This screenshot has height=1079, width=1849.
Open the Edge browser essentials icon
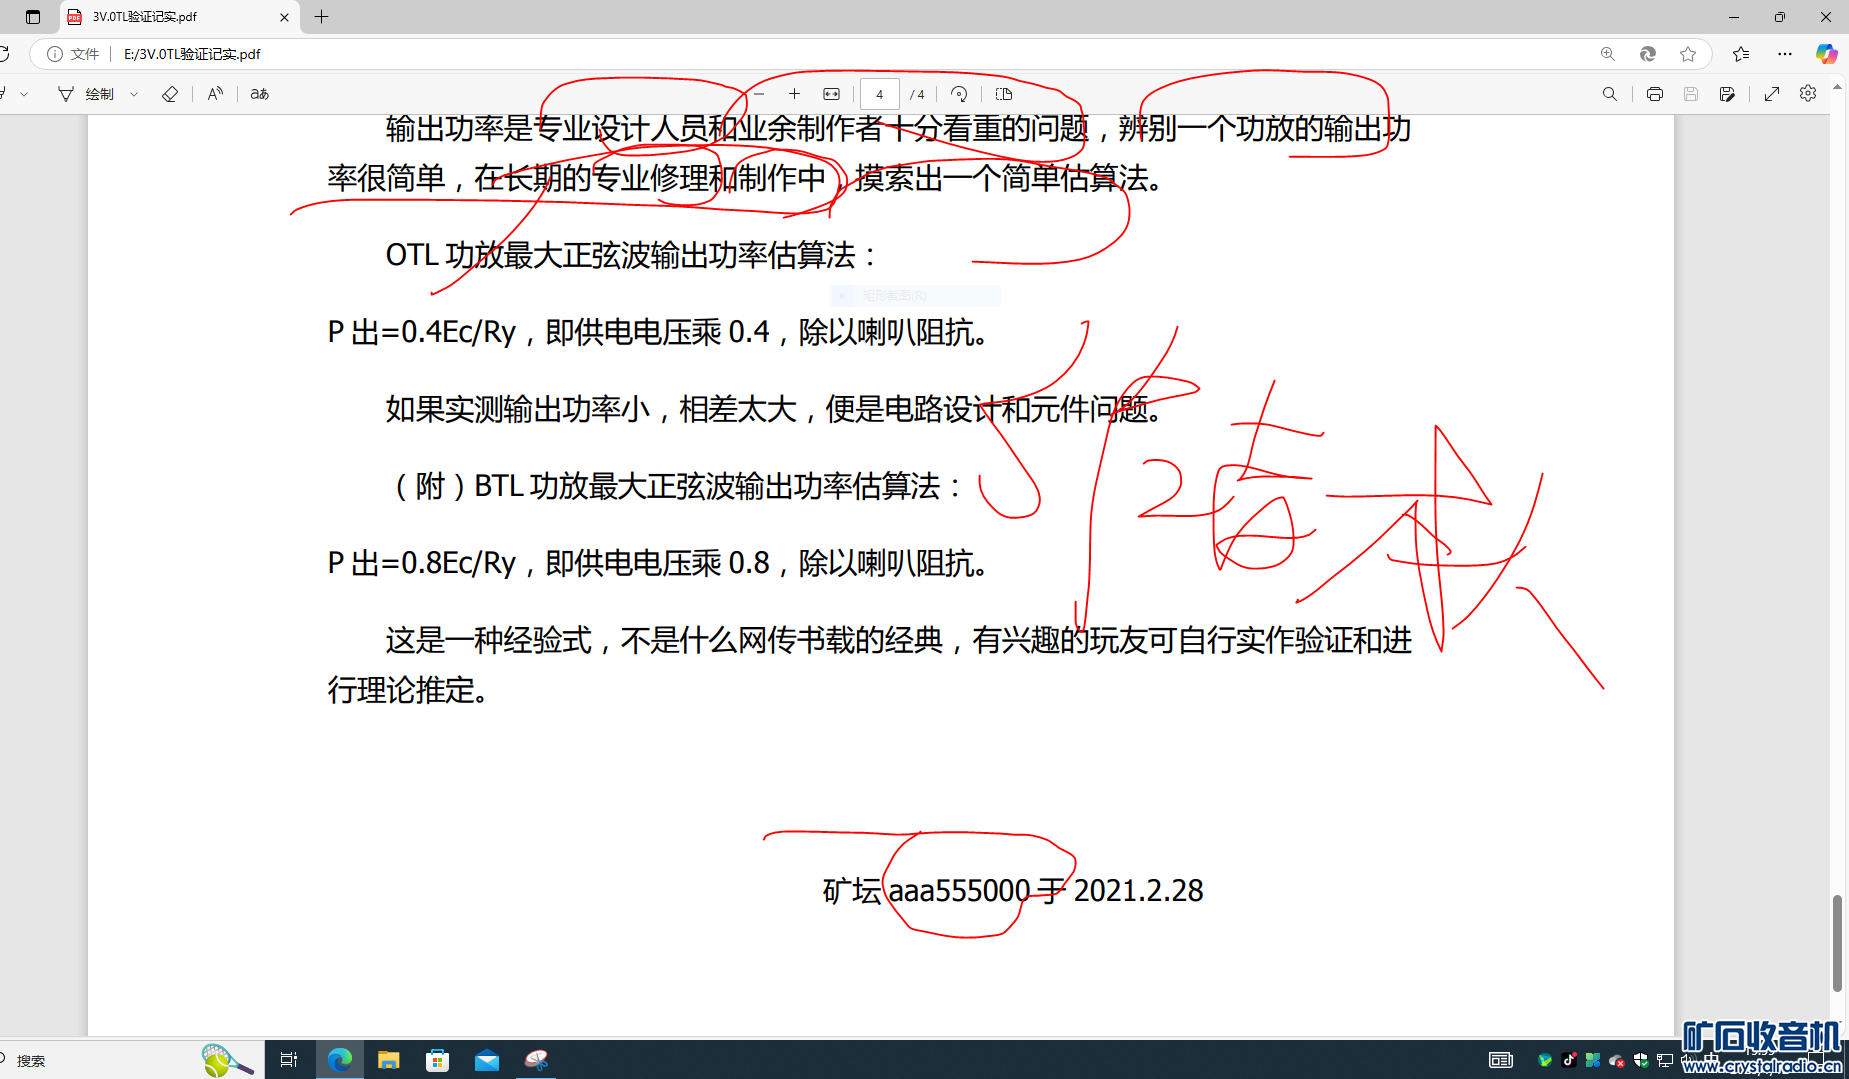pyautogui.click(x=1648, y=54)
